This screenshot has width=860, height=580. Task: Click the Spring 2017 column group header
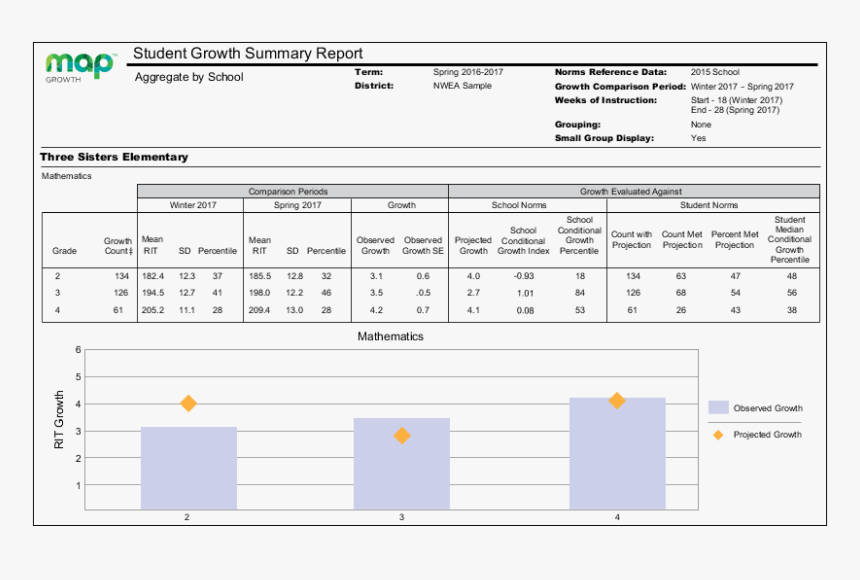[x=297, y=205]
